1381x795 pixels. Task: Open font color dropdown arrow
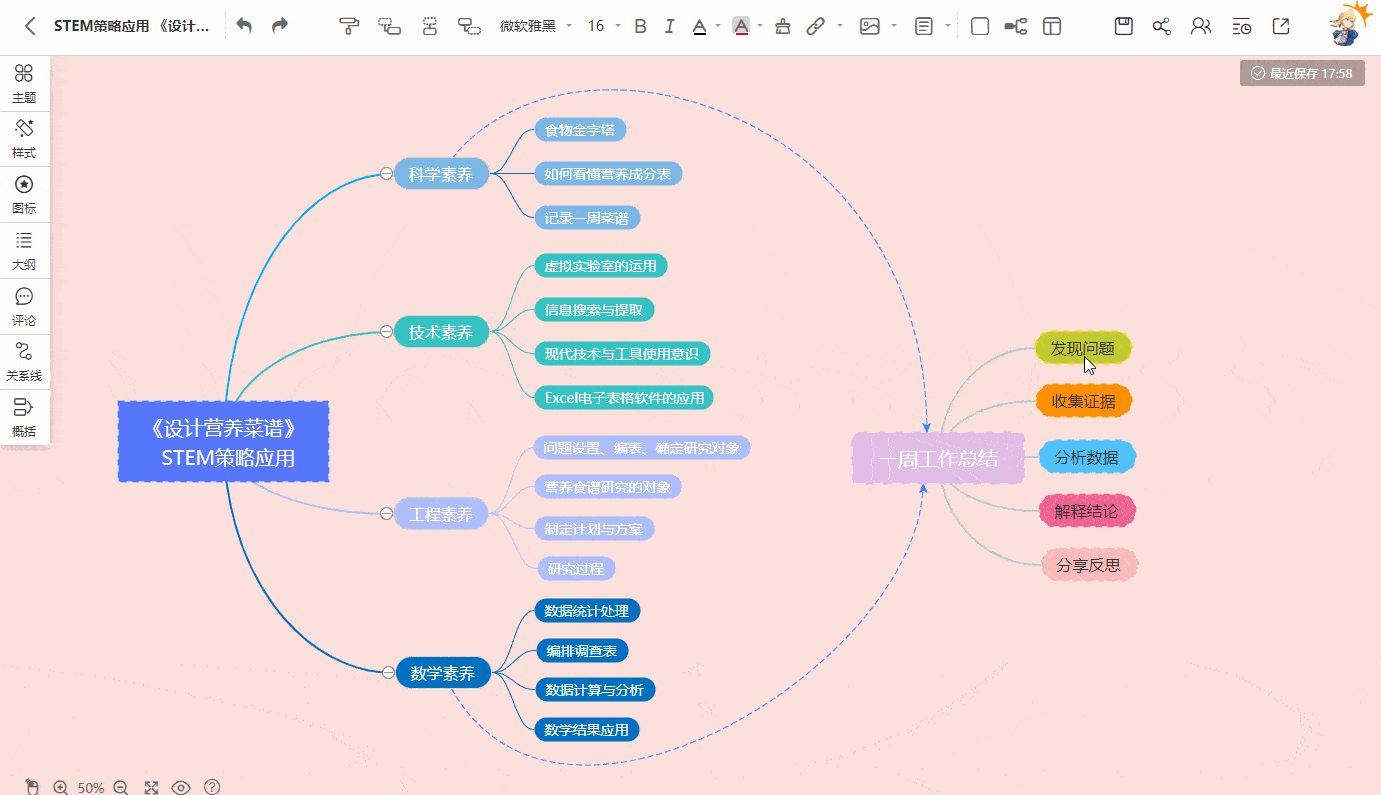(x=718, y=26)
